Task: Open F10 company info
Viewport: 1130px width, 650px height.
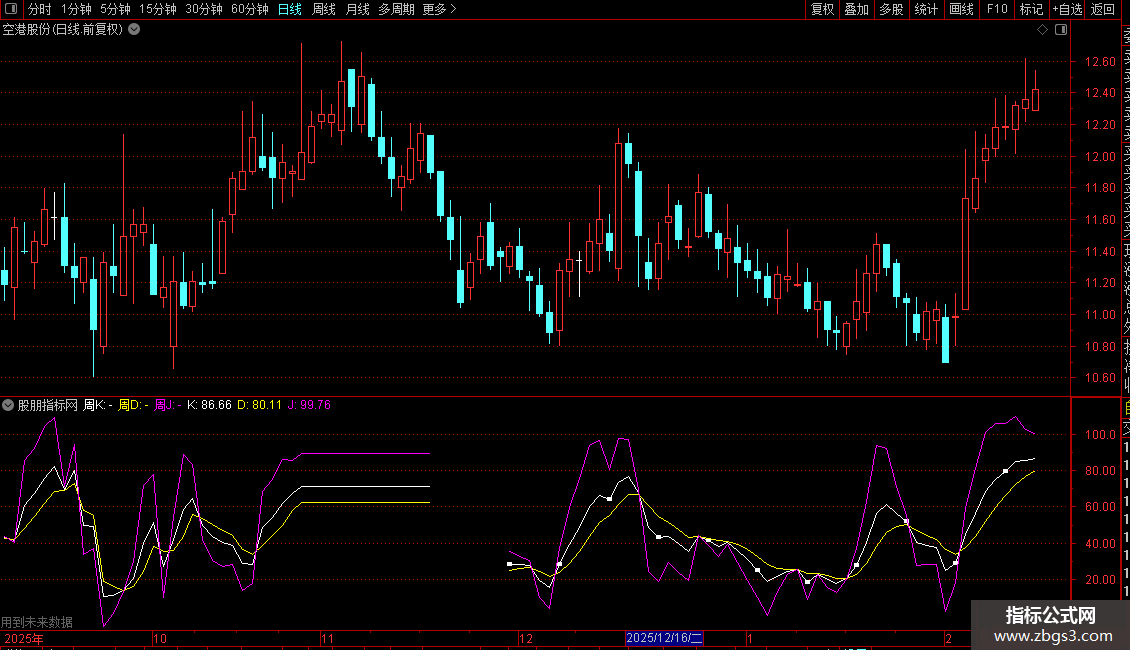Action: tap(996, 9)
